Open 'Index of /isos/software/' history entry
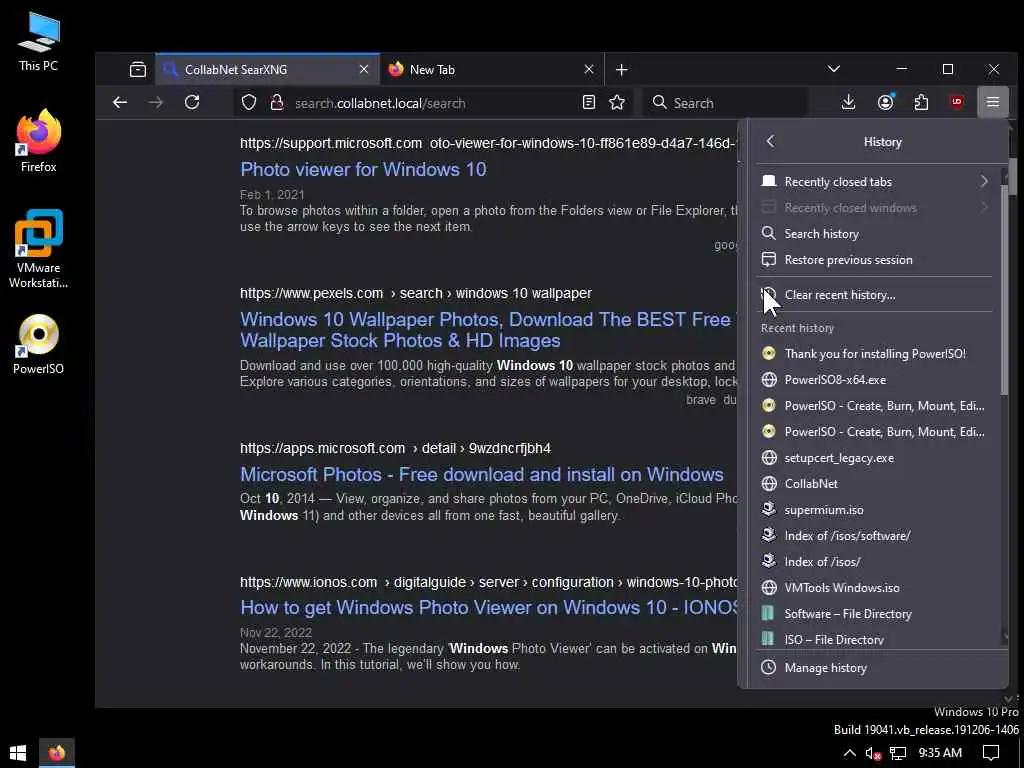 [x=875, y=536]
